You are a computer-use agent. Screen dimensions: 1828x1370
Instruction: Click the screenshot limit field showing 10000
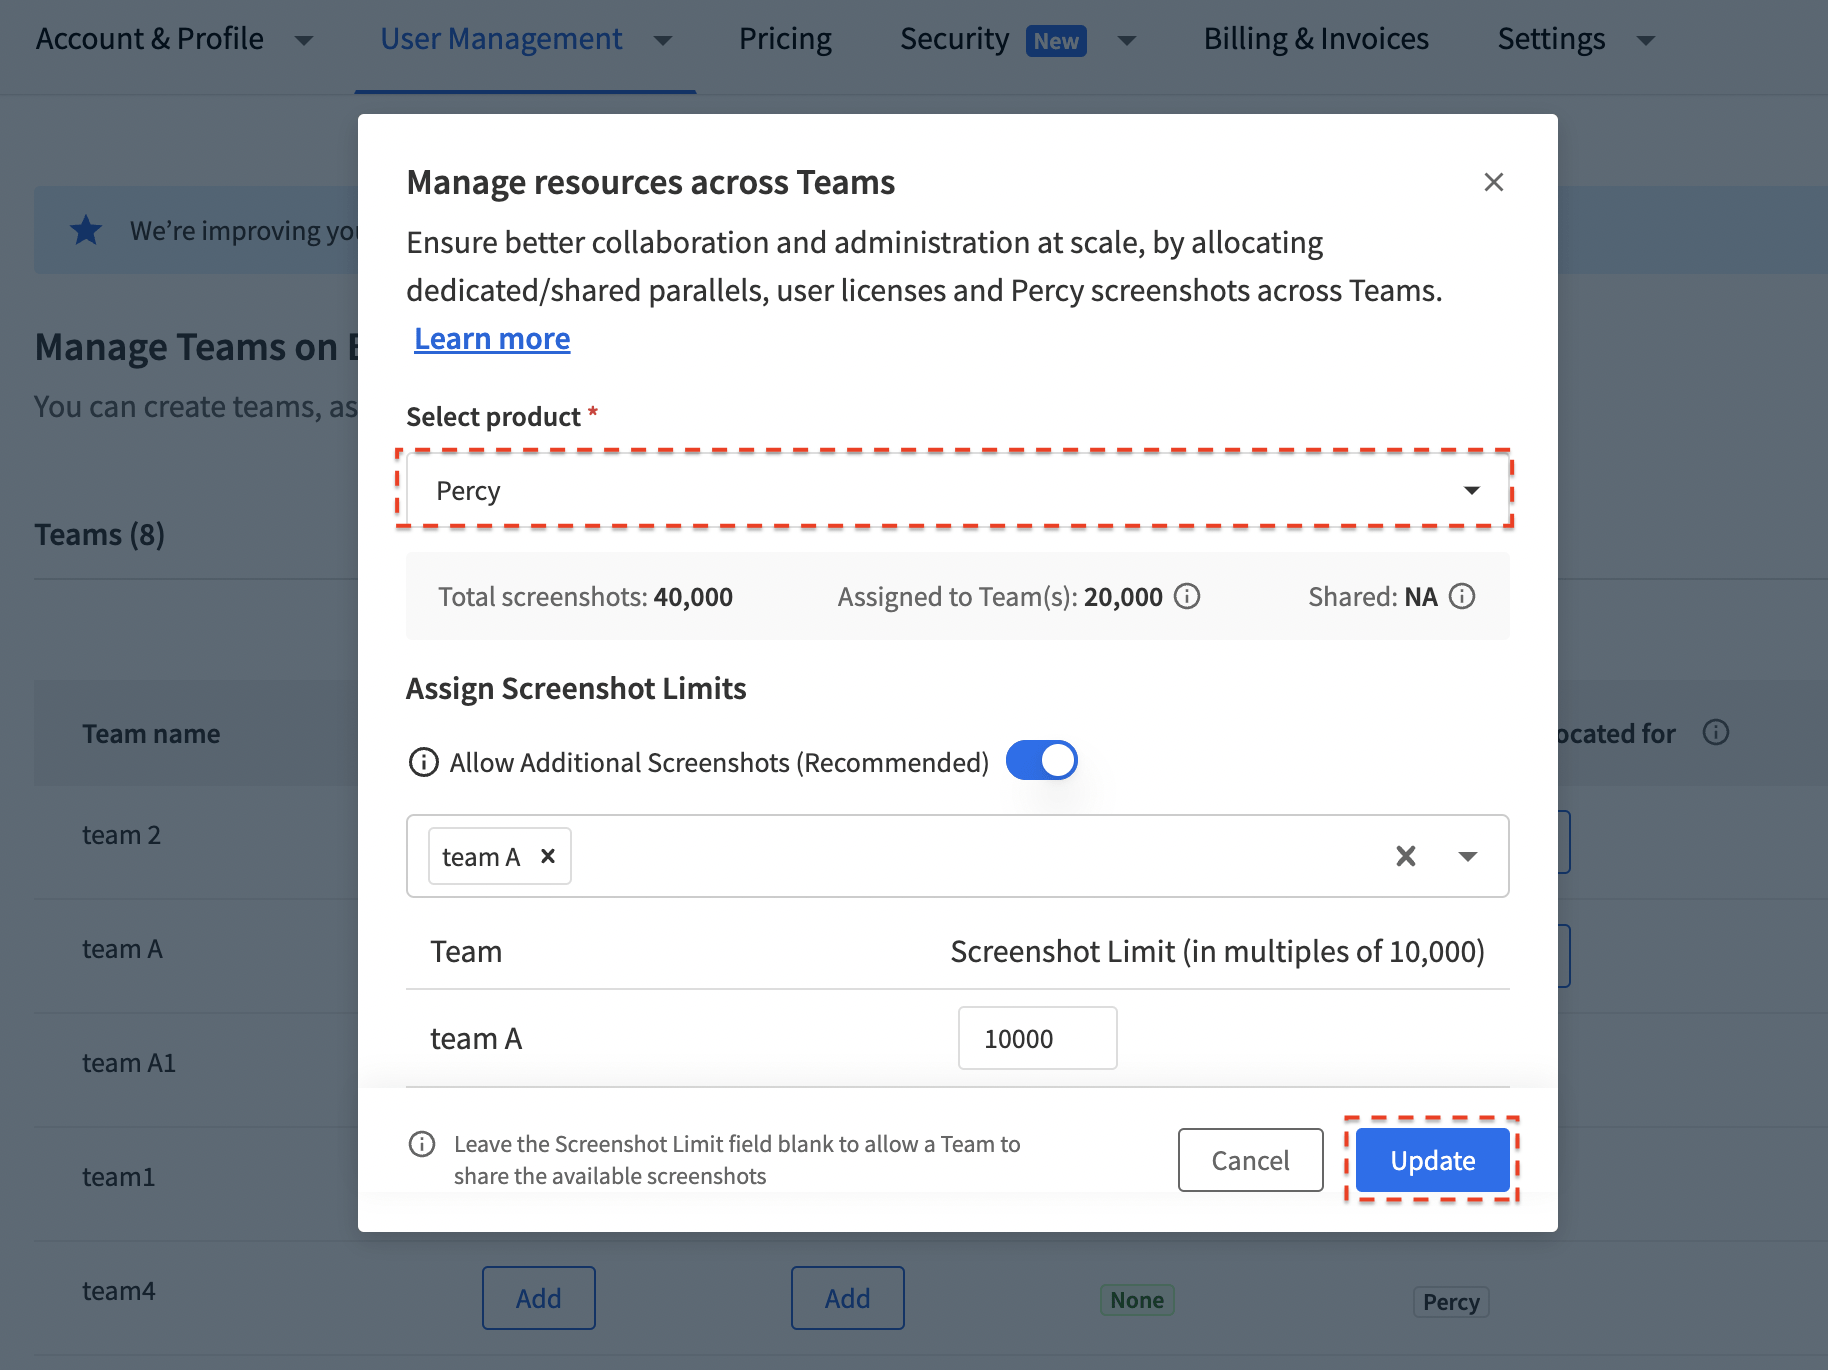(1037, 1038)
